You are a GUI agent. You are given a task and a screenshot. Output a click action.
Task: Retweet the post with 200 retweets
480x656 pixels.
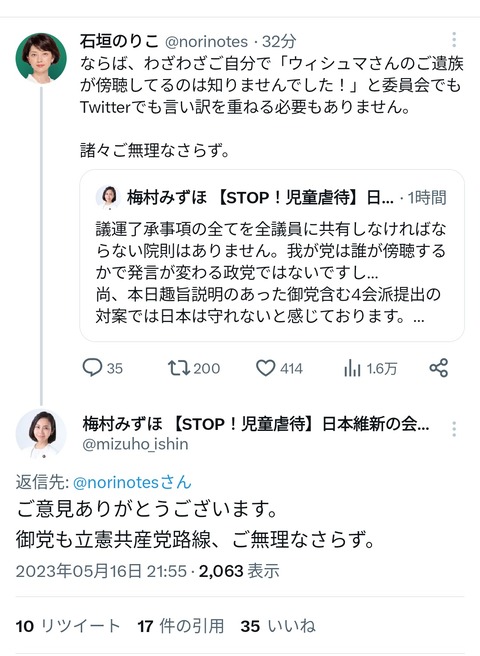(179, 368)
